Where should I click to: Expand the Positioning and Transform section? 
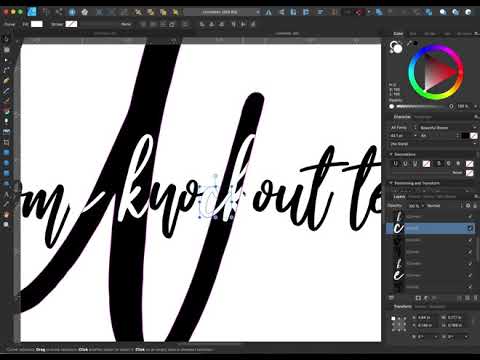pyautogui.click(x=391, y=183)
